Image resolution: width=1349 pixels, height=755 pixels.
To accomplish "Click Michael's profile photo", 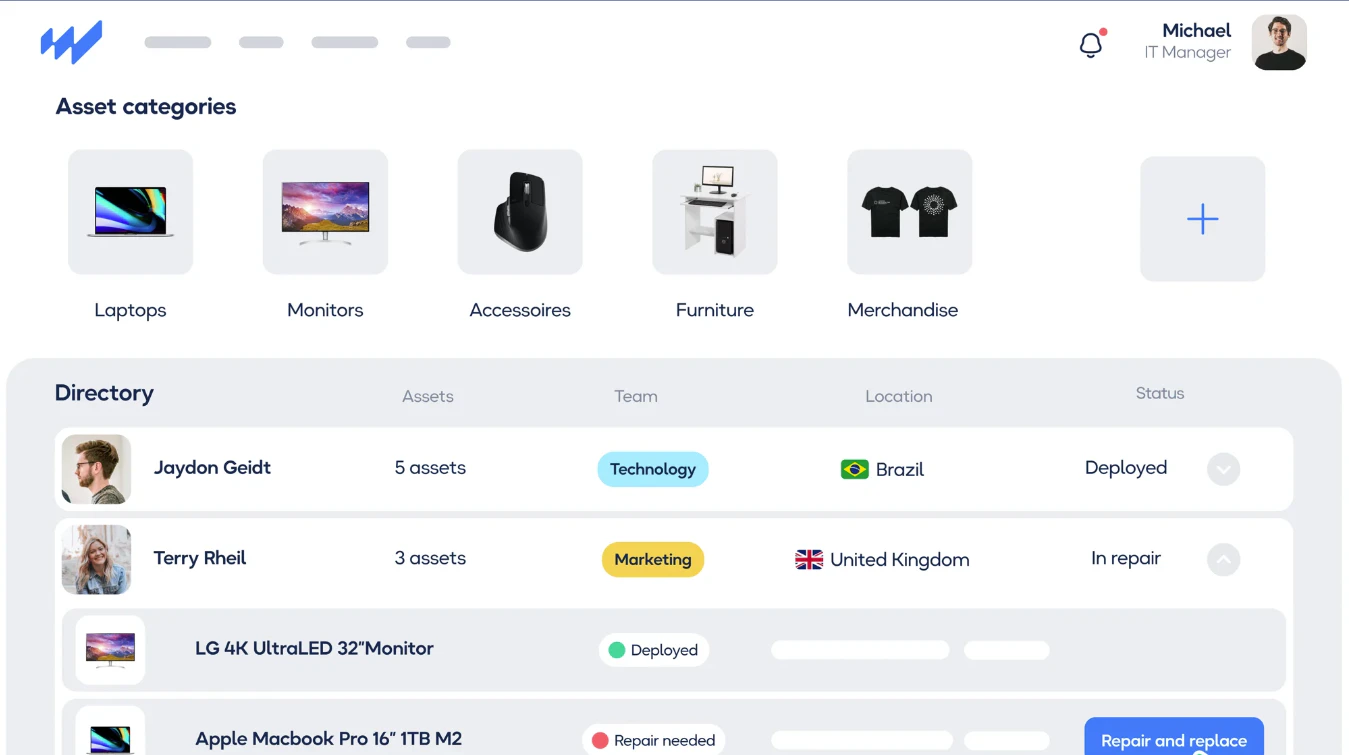I will point(1278,42).
